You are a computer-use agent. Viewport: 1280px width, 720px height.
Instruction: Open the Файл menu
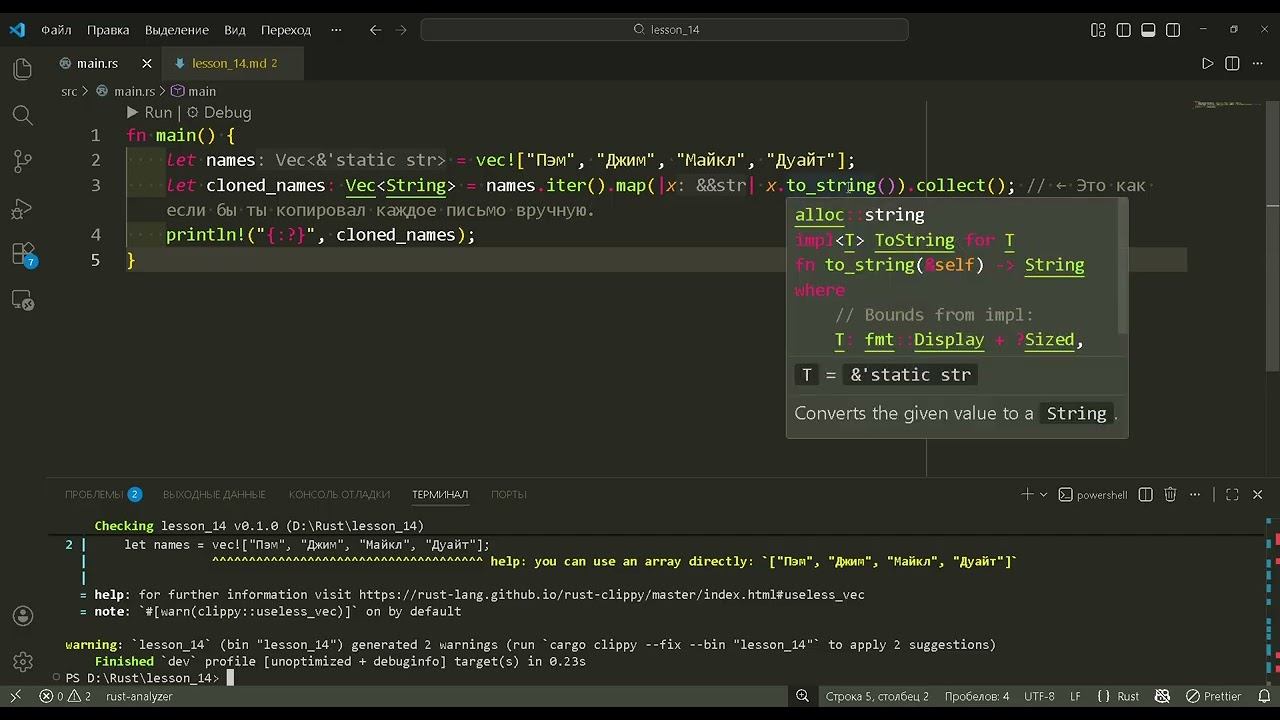click(56, 30)
